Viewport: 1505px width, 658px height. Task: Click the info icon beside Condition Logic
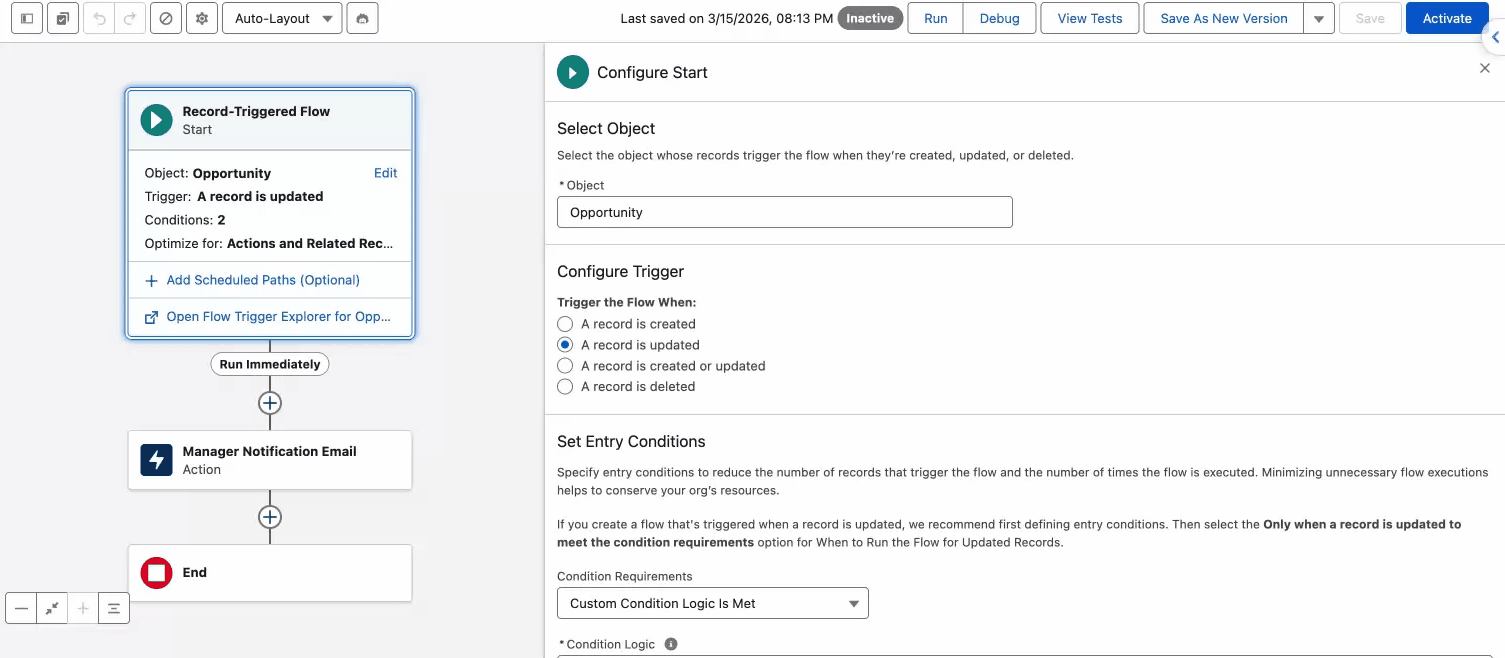point(671,644)
